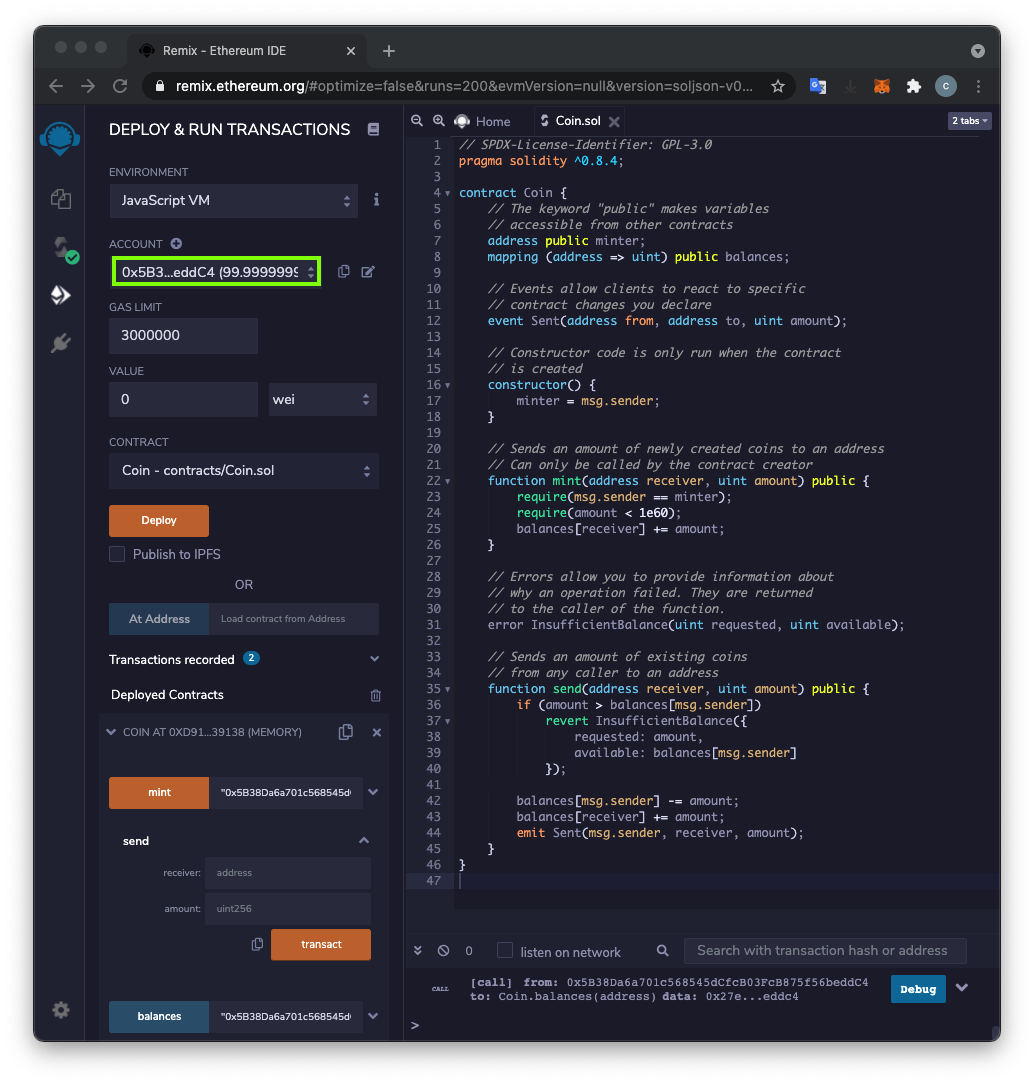
Task: Switch to the Home tab
Action: (483, 121)
